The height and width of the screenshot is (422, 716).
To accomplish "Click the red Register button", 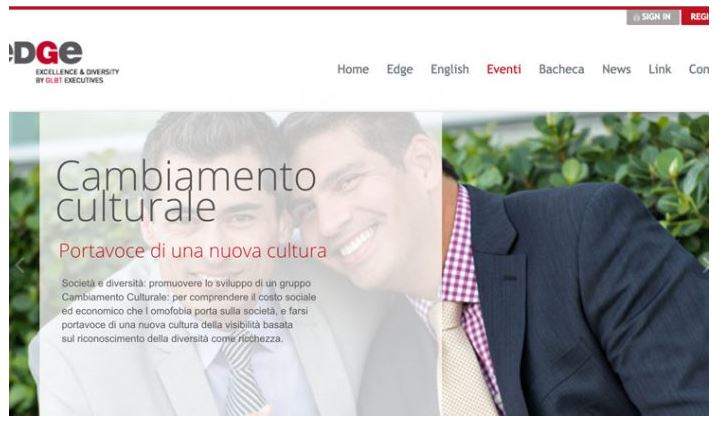I will pos(695,17).
